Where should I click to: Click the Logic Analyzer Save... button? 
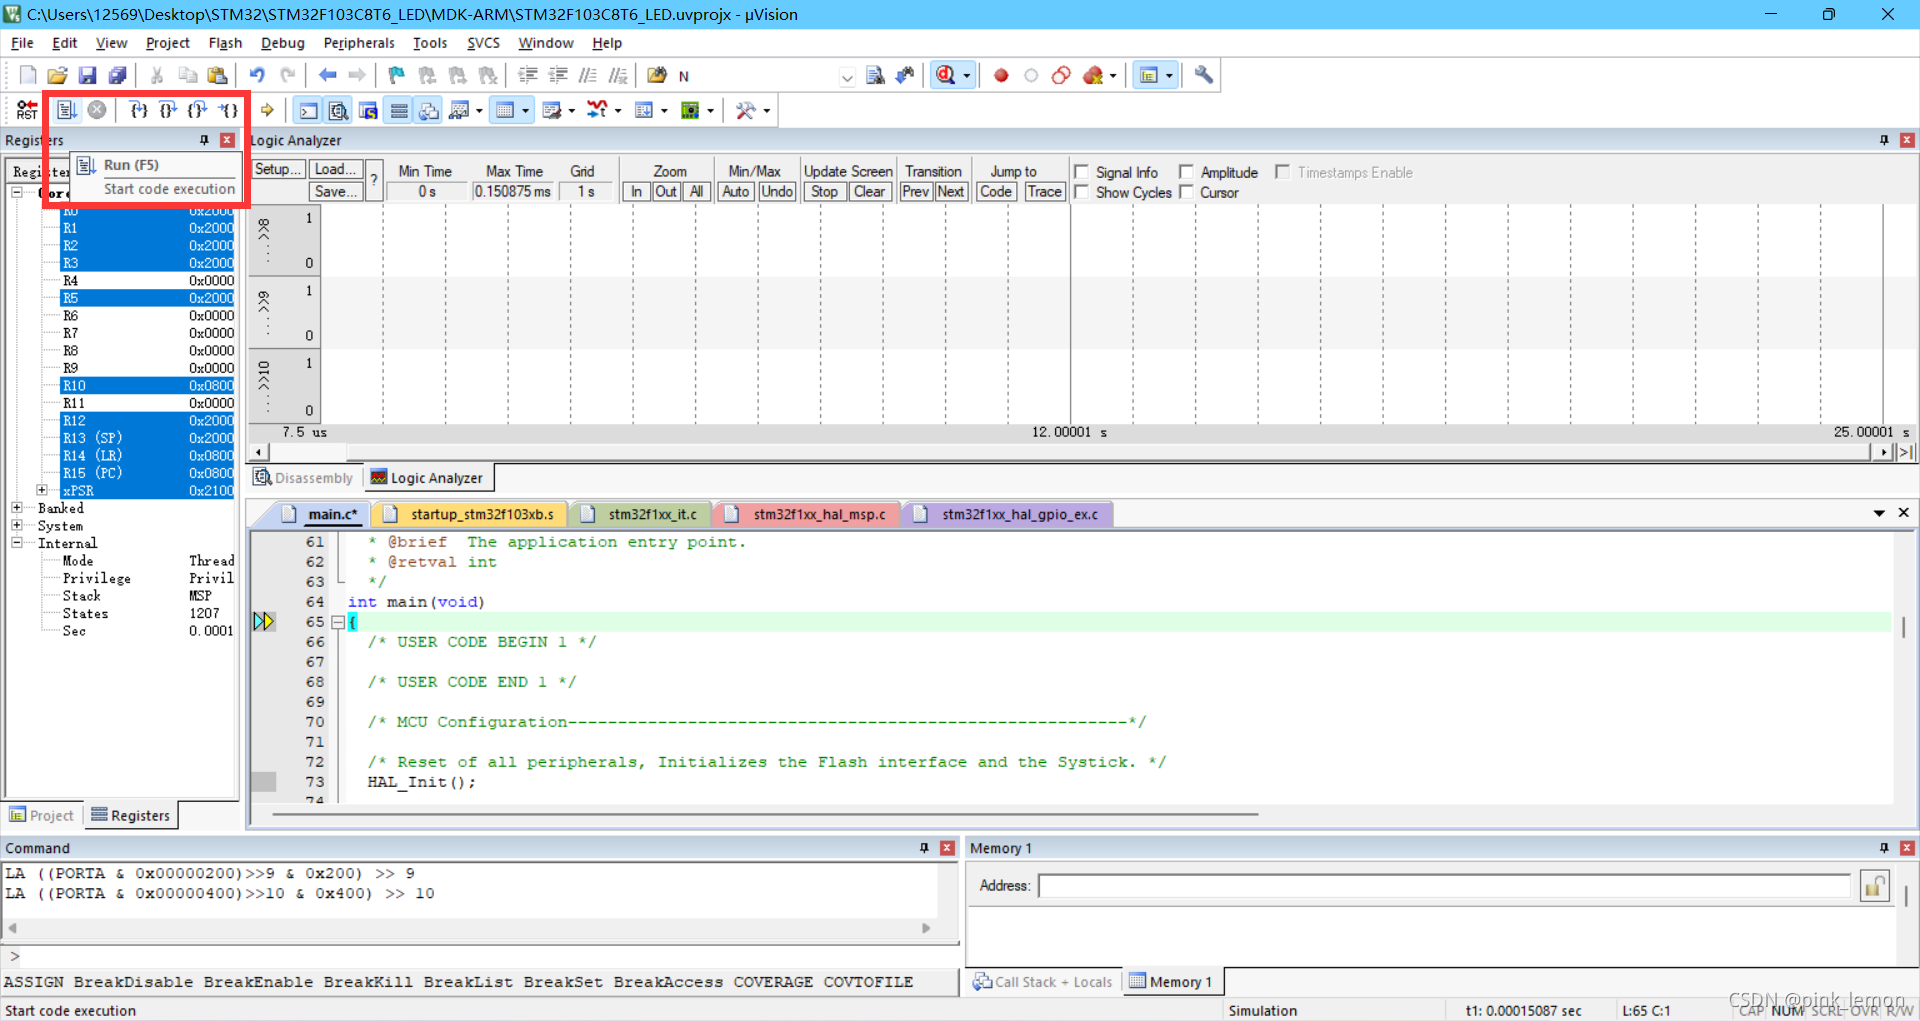tap(334, 191)
